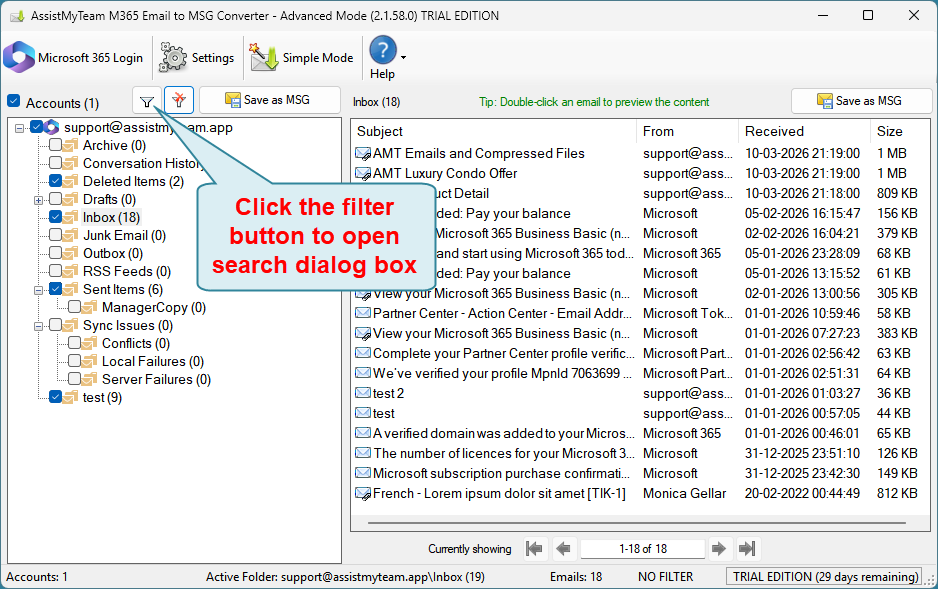Screen dimensions: 938x589
Task: Go to first page arrow icon
Action: 534,548
